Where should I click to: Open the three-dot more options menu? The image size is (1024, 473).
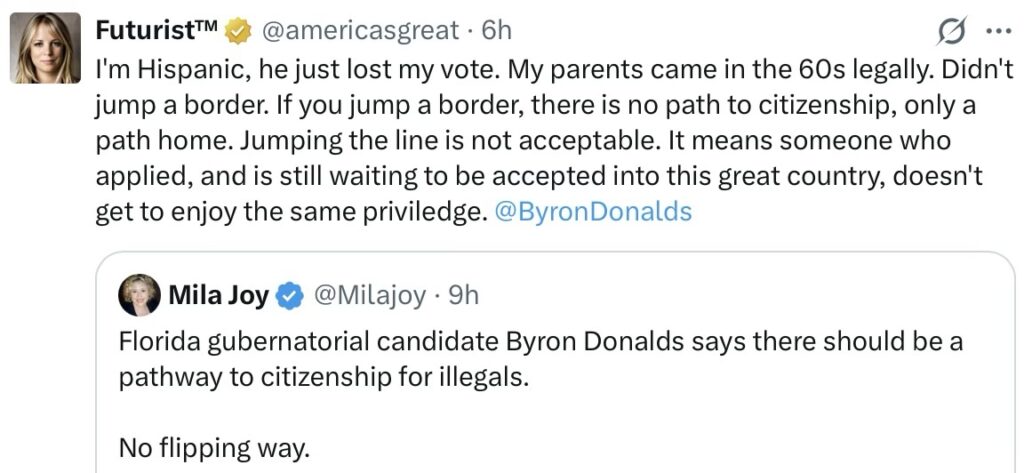tap(998, 31)
